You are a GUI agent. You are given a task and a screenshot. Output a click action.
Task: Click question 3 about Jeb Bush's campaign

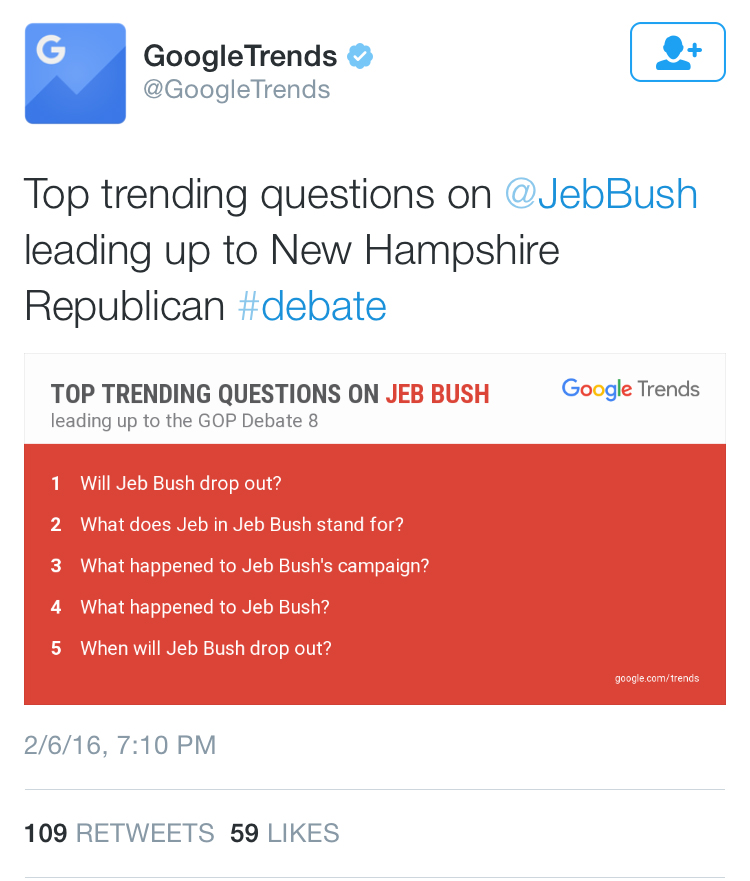pyautogui.click(x=255, y=566)
